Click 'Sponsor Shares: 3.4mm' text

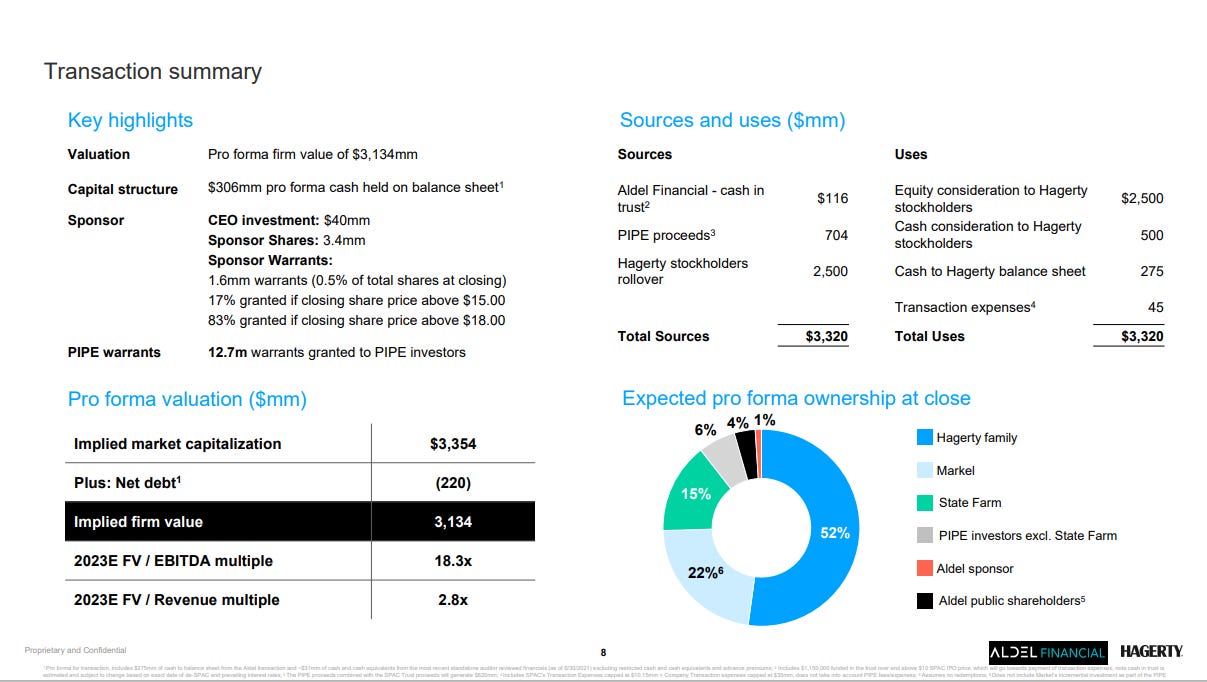click(286, 240)
